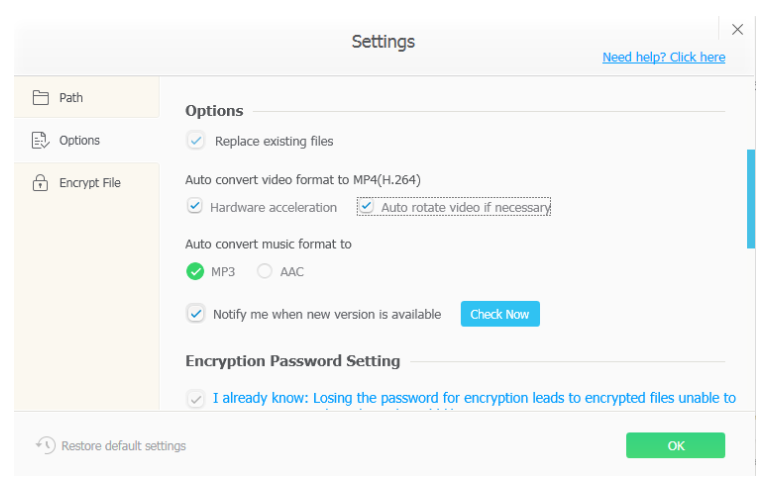Select MP3 music format radio button
This screenshot has width=766, height=486.
pyautogui.click(x=195, y=271)
